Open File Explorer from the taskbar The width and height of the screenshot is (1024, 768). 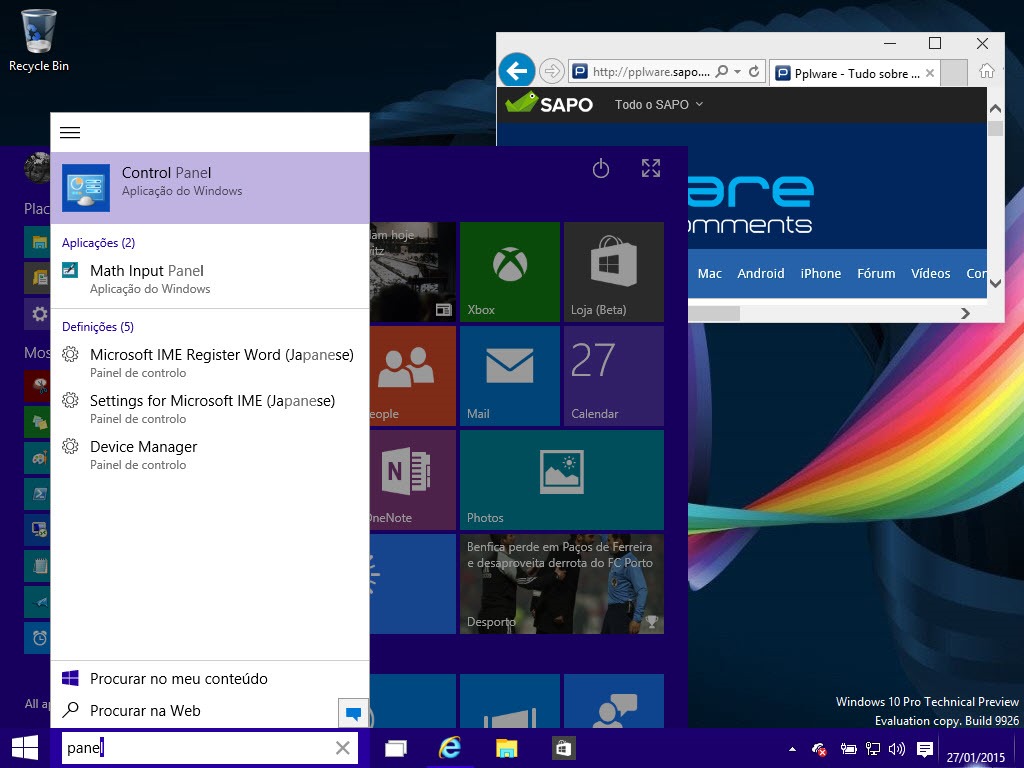(x=506, y=748)
